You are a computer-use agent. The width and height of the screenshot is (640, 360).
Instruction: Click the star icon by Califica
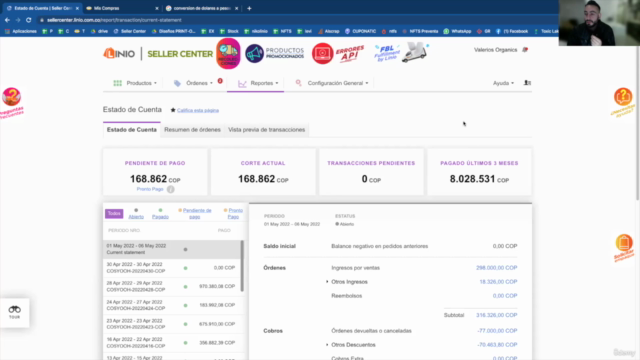pos(173,110)
